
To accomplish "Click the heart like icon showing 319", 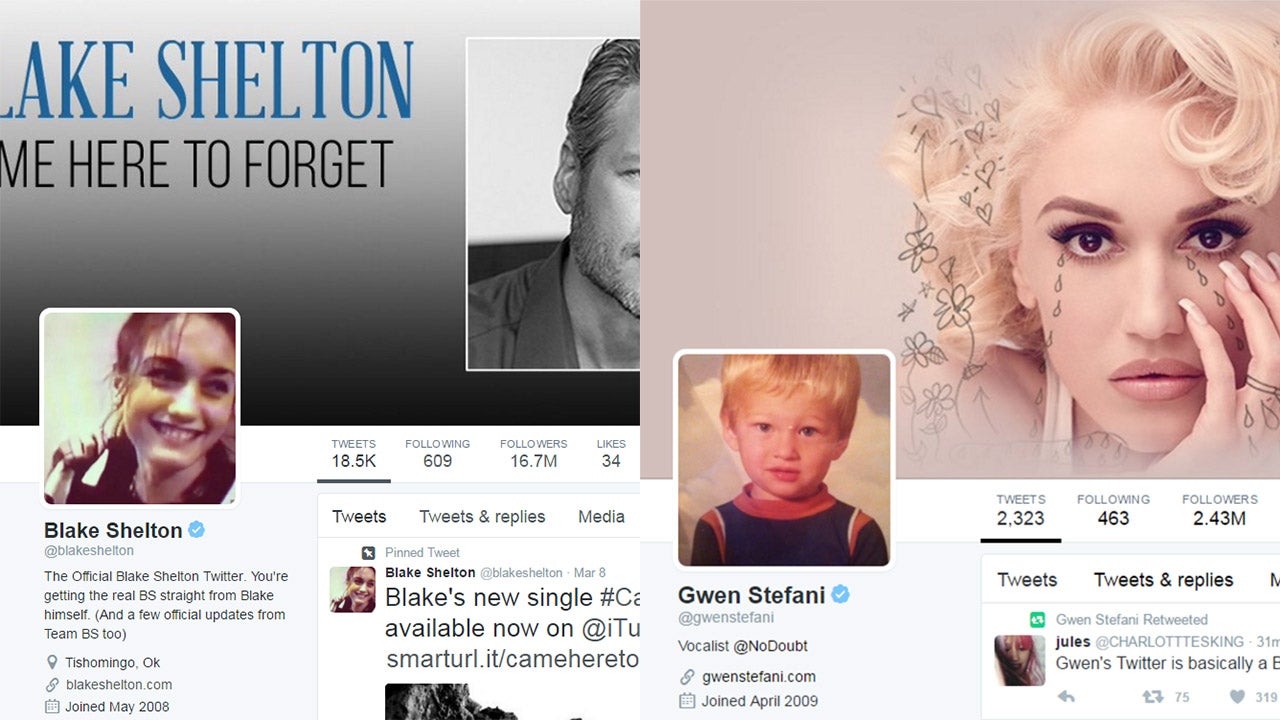I will pos(1237,697).
